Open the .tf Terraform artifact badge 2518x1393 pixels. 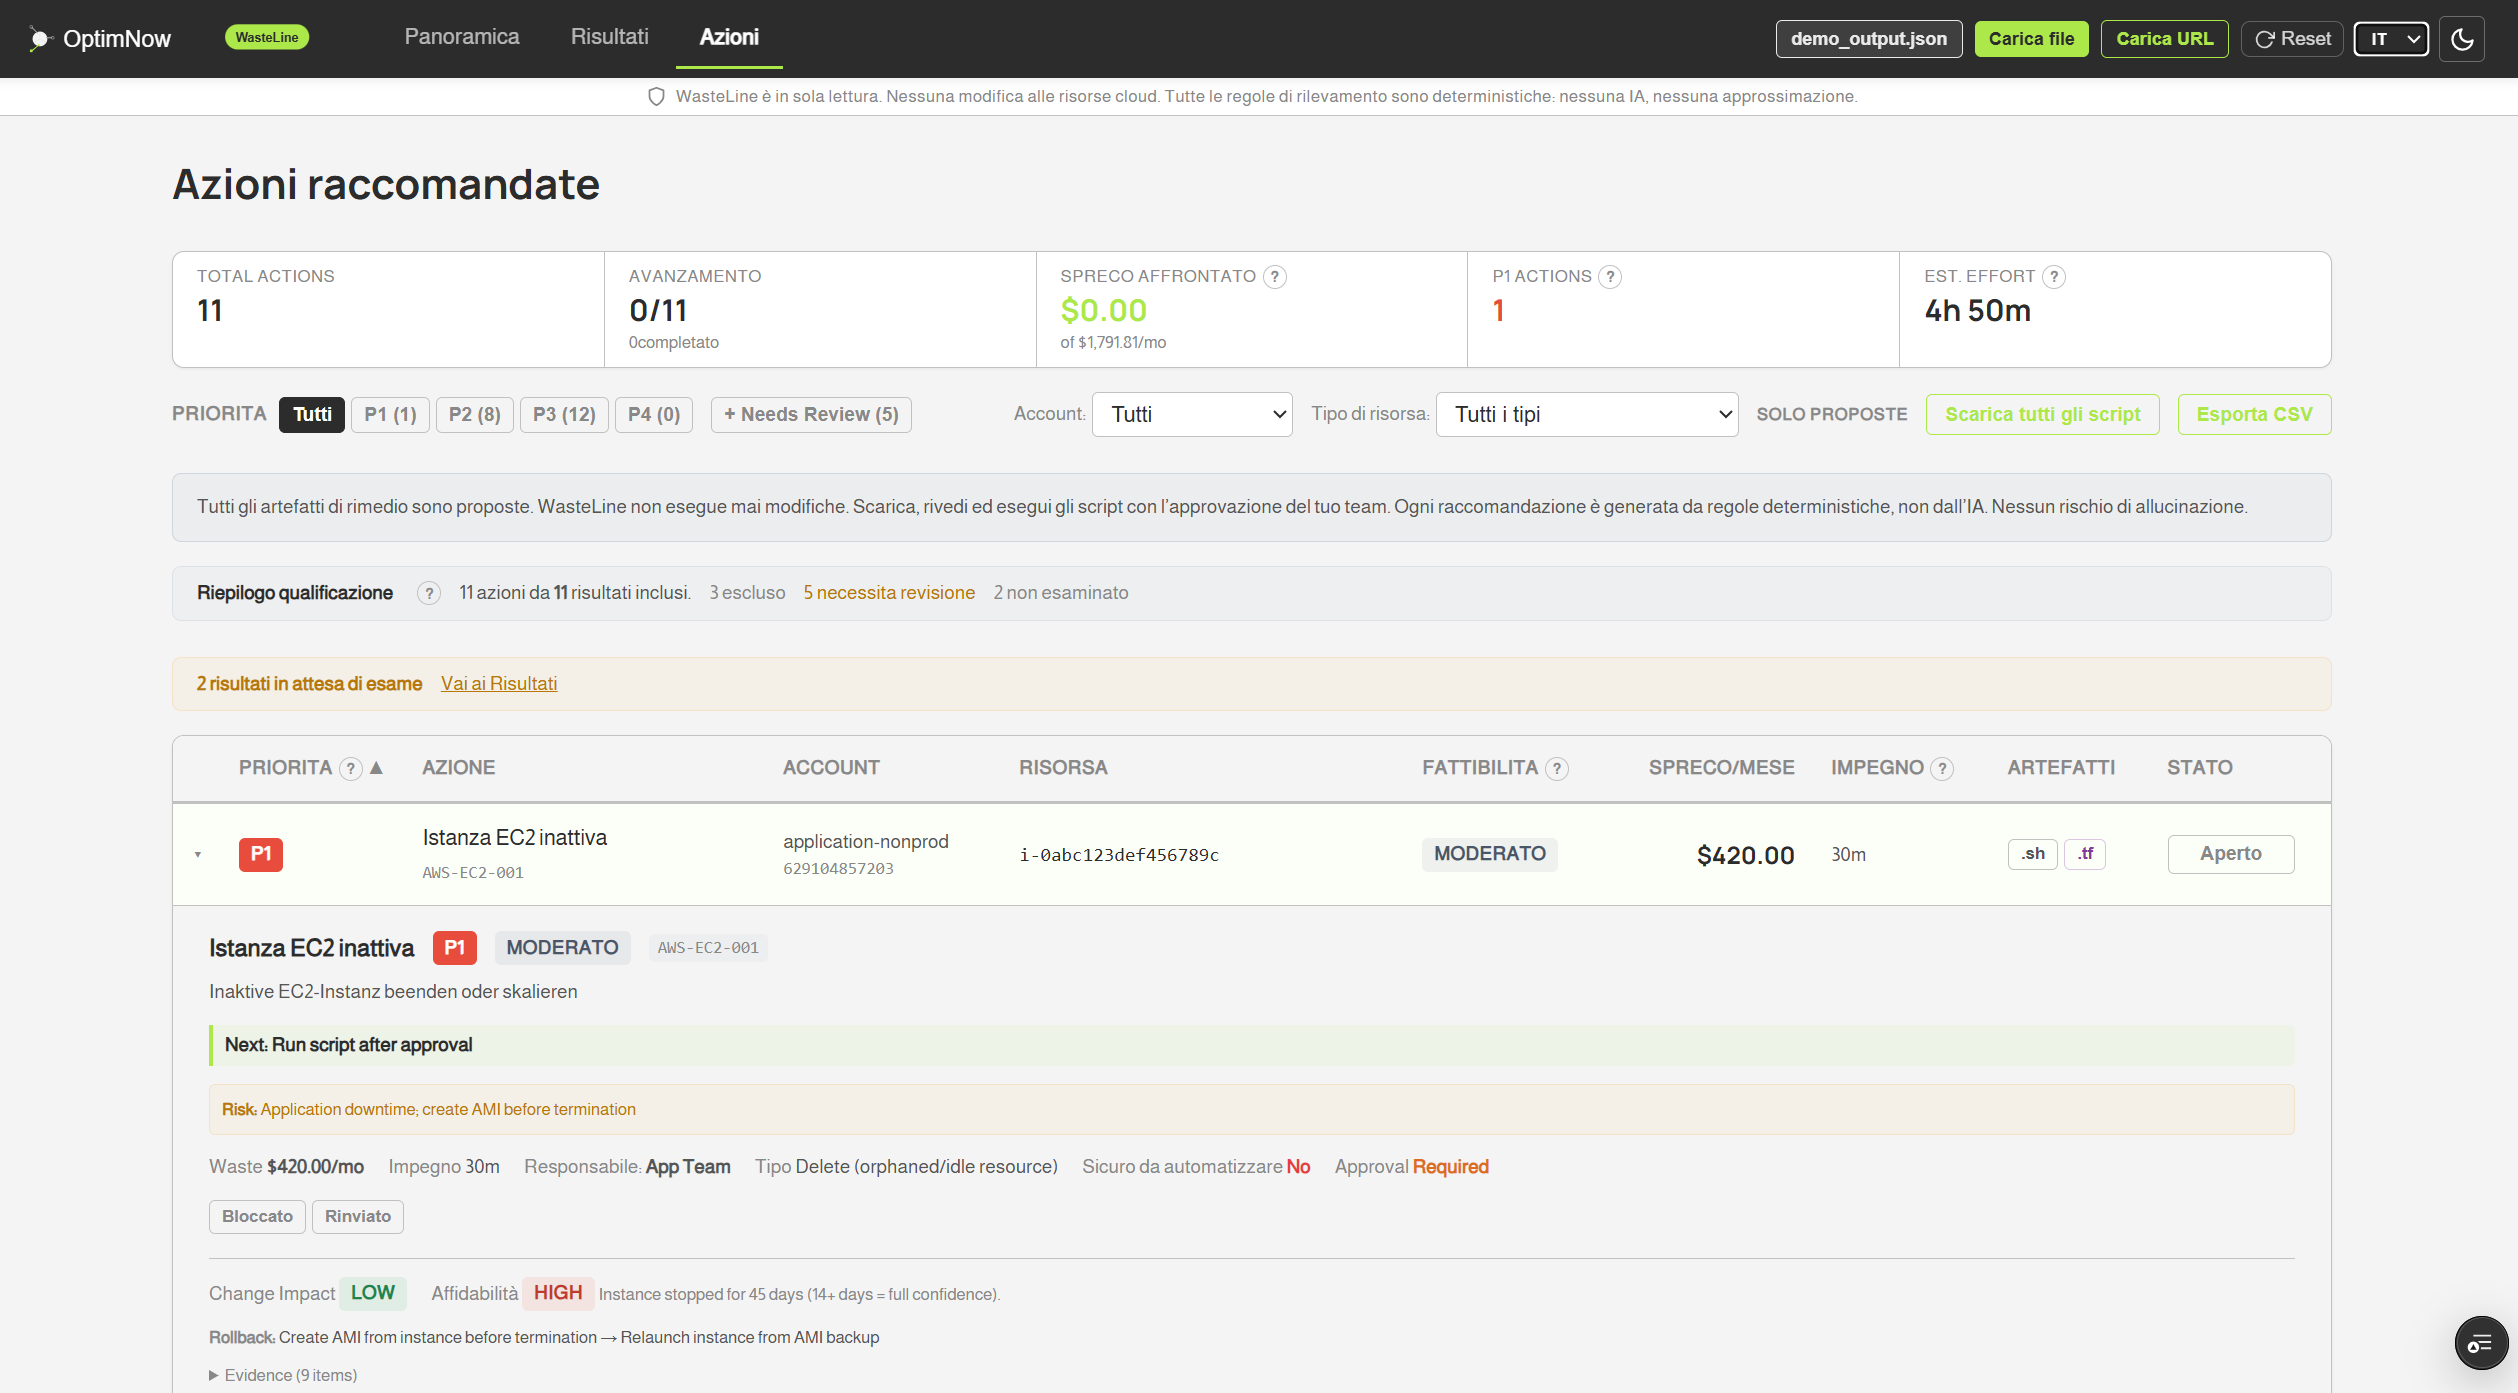tap(2086, 853)
